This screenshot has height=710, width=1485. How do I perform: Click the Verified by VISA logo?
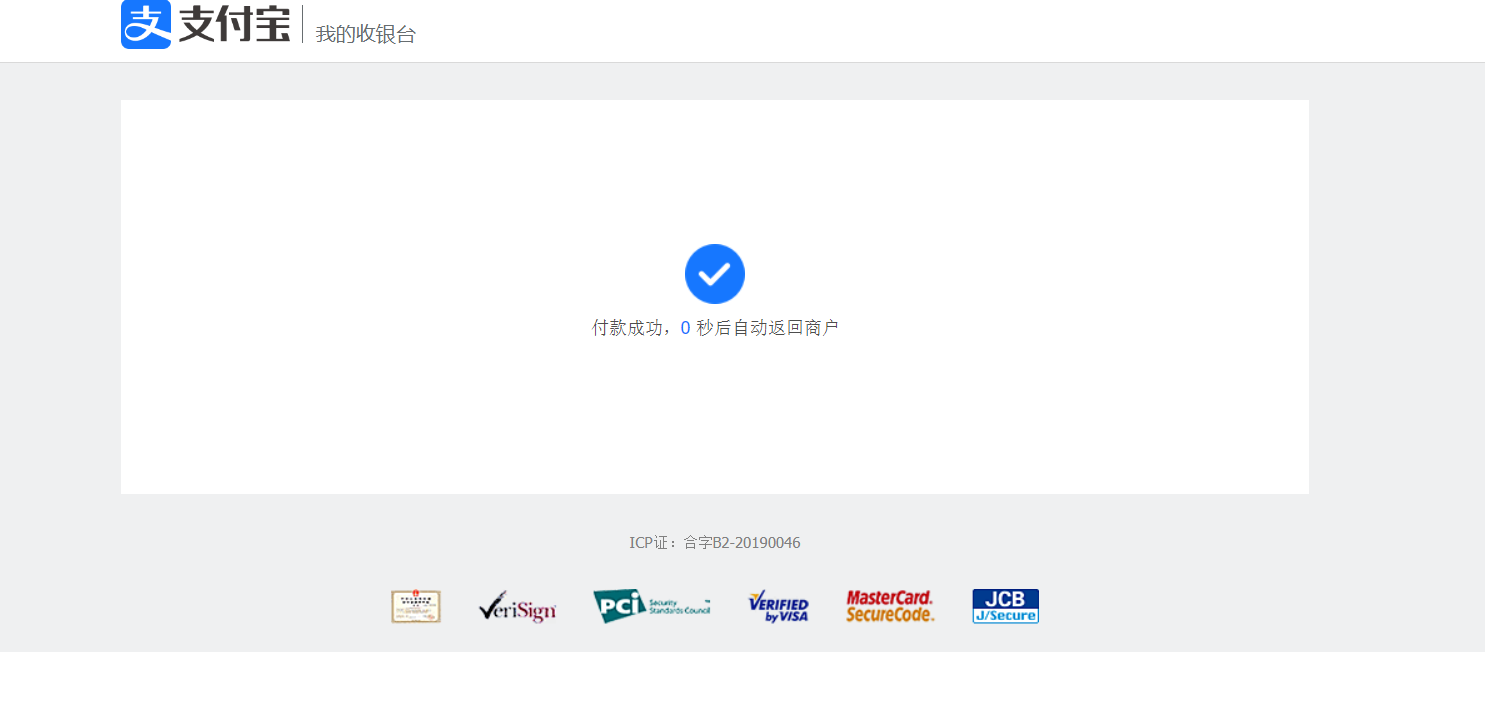point(778,606)
